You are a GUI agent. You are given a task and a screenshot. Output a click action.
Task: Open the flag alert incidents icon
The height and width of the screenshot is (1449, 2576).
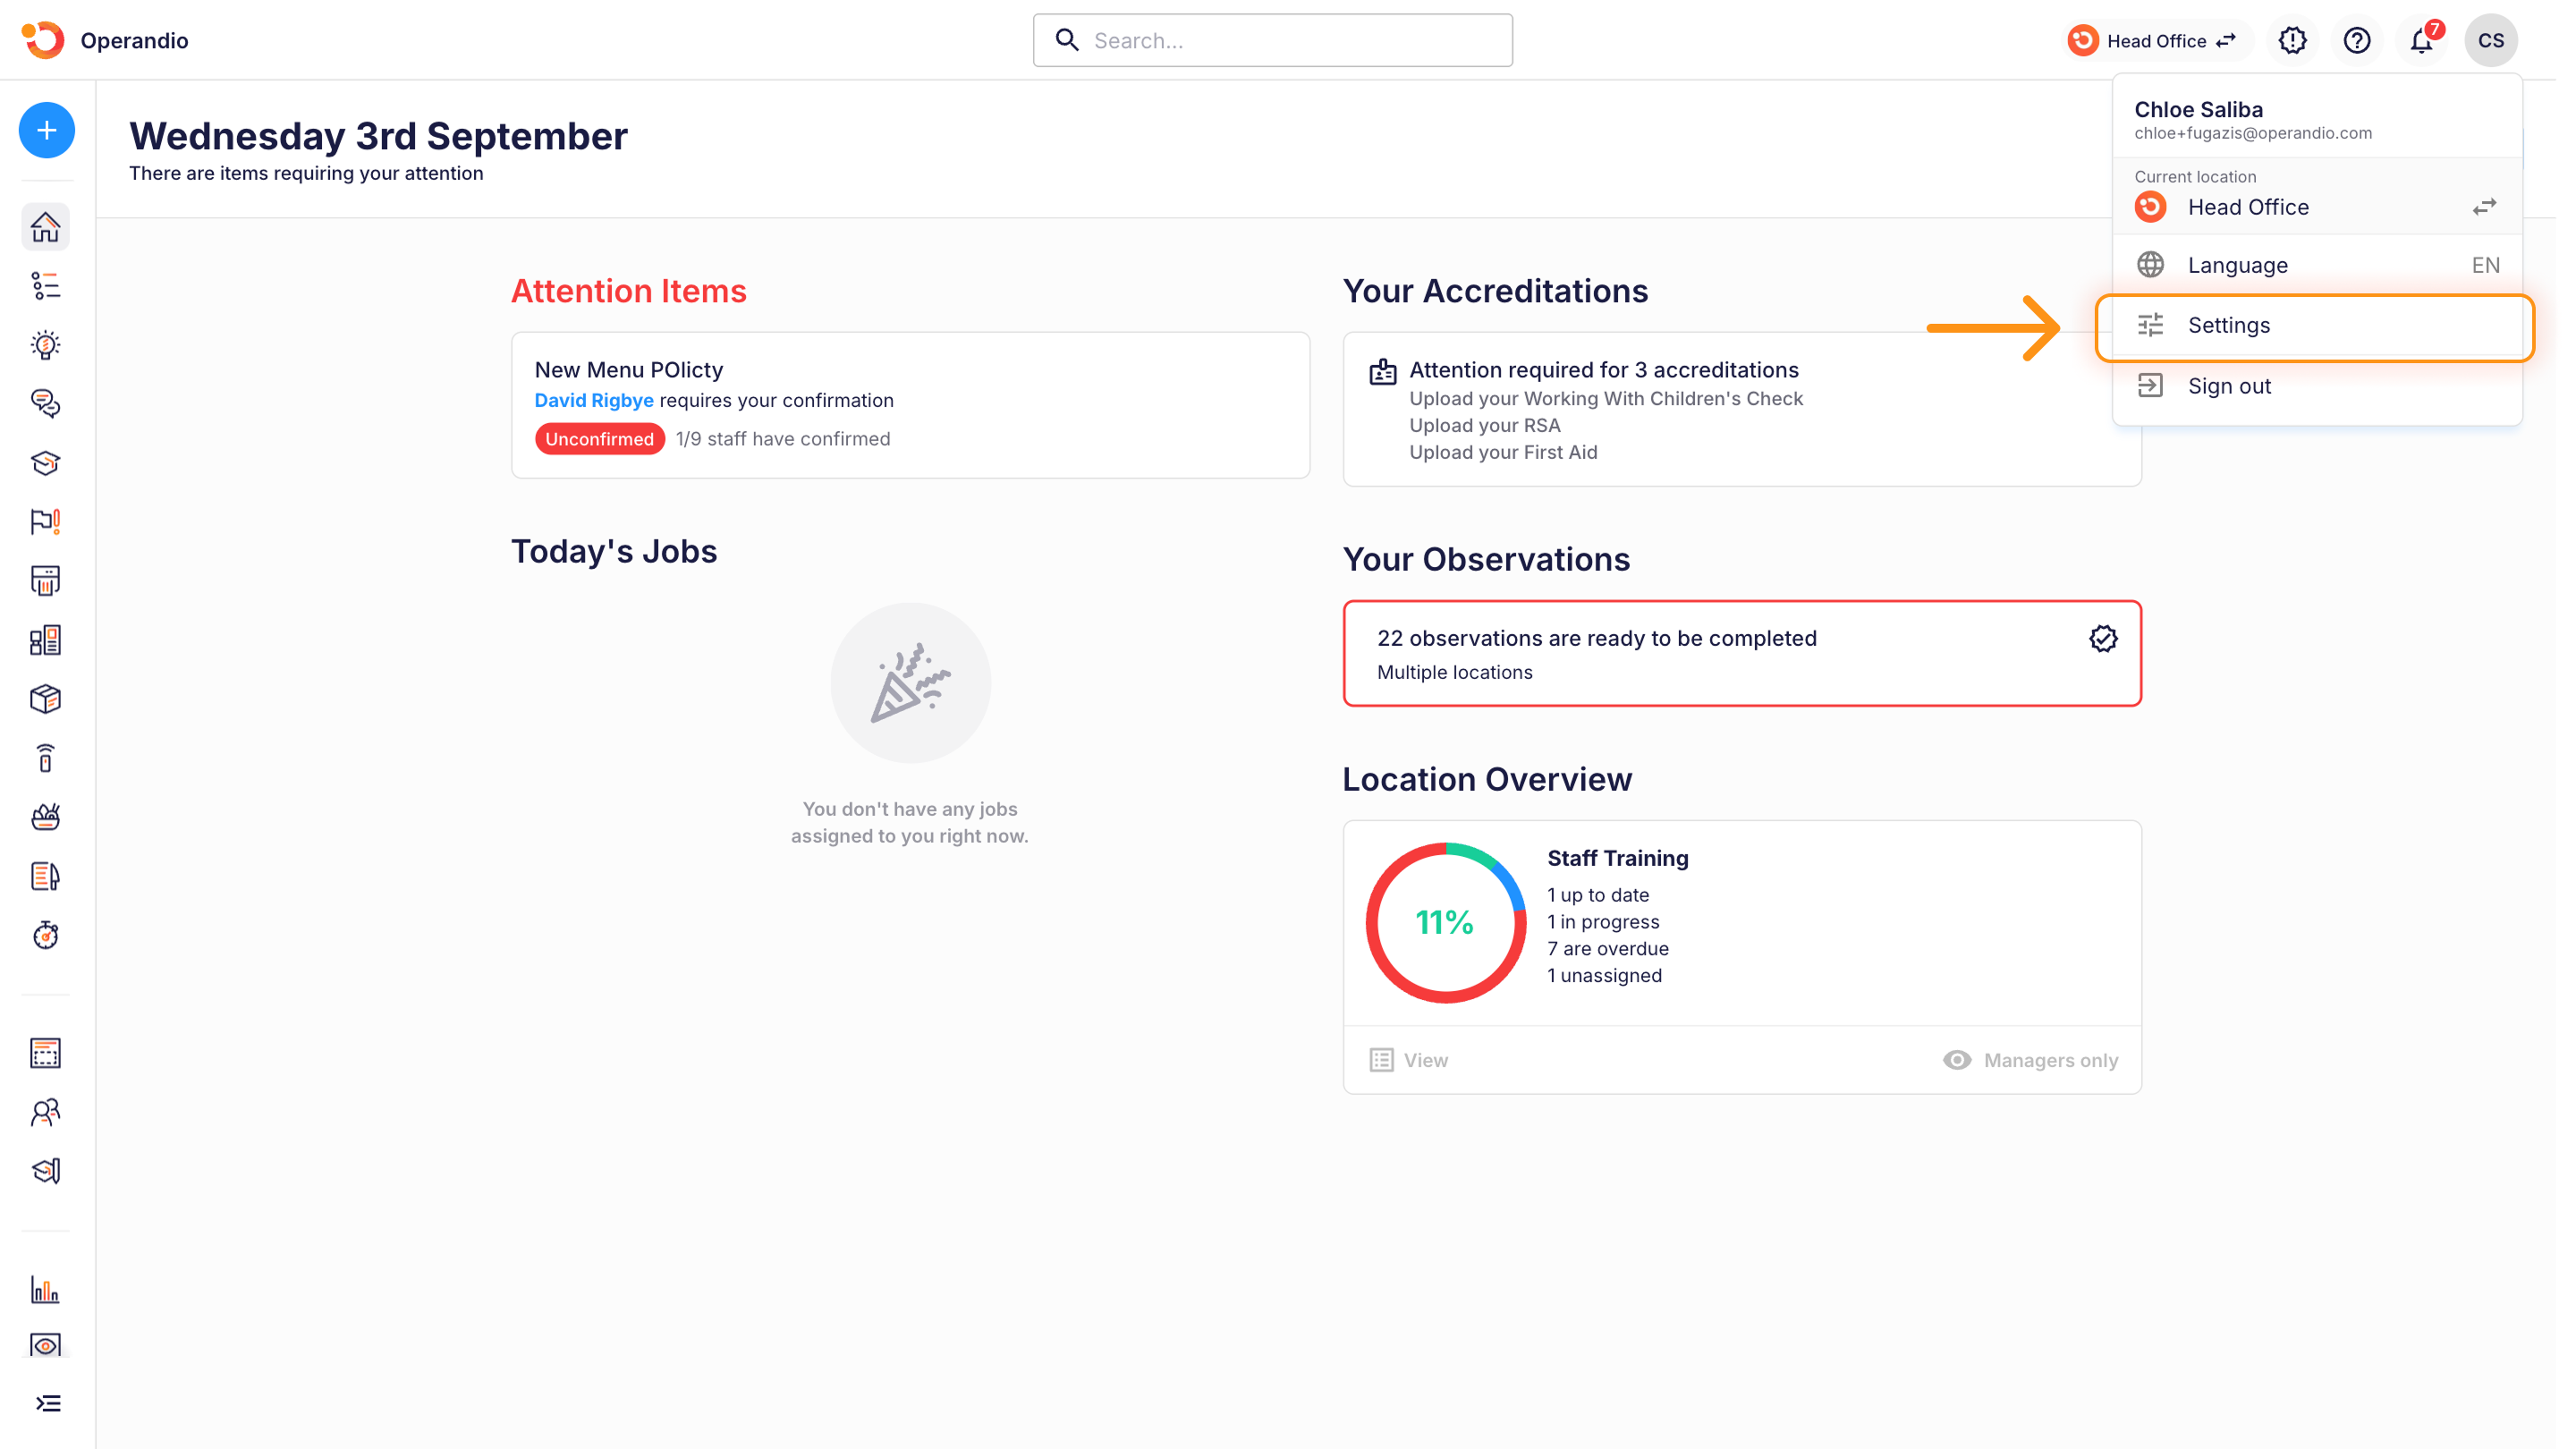point(46,522)
